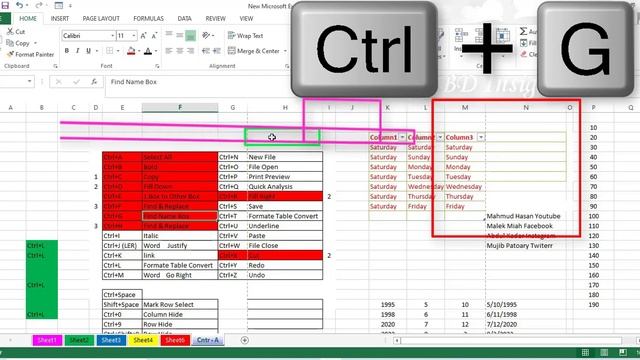
Task: Click cell containing Quick Analysis
Action: click(x=285, y=187)
